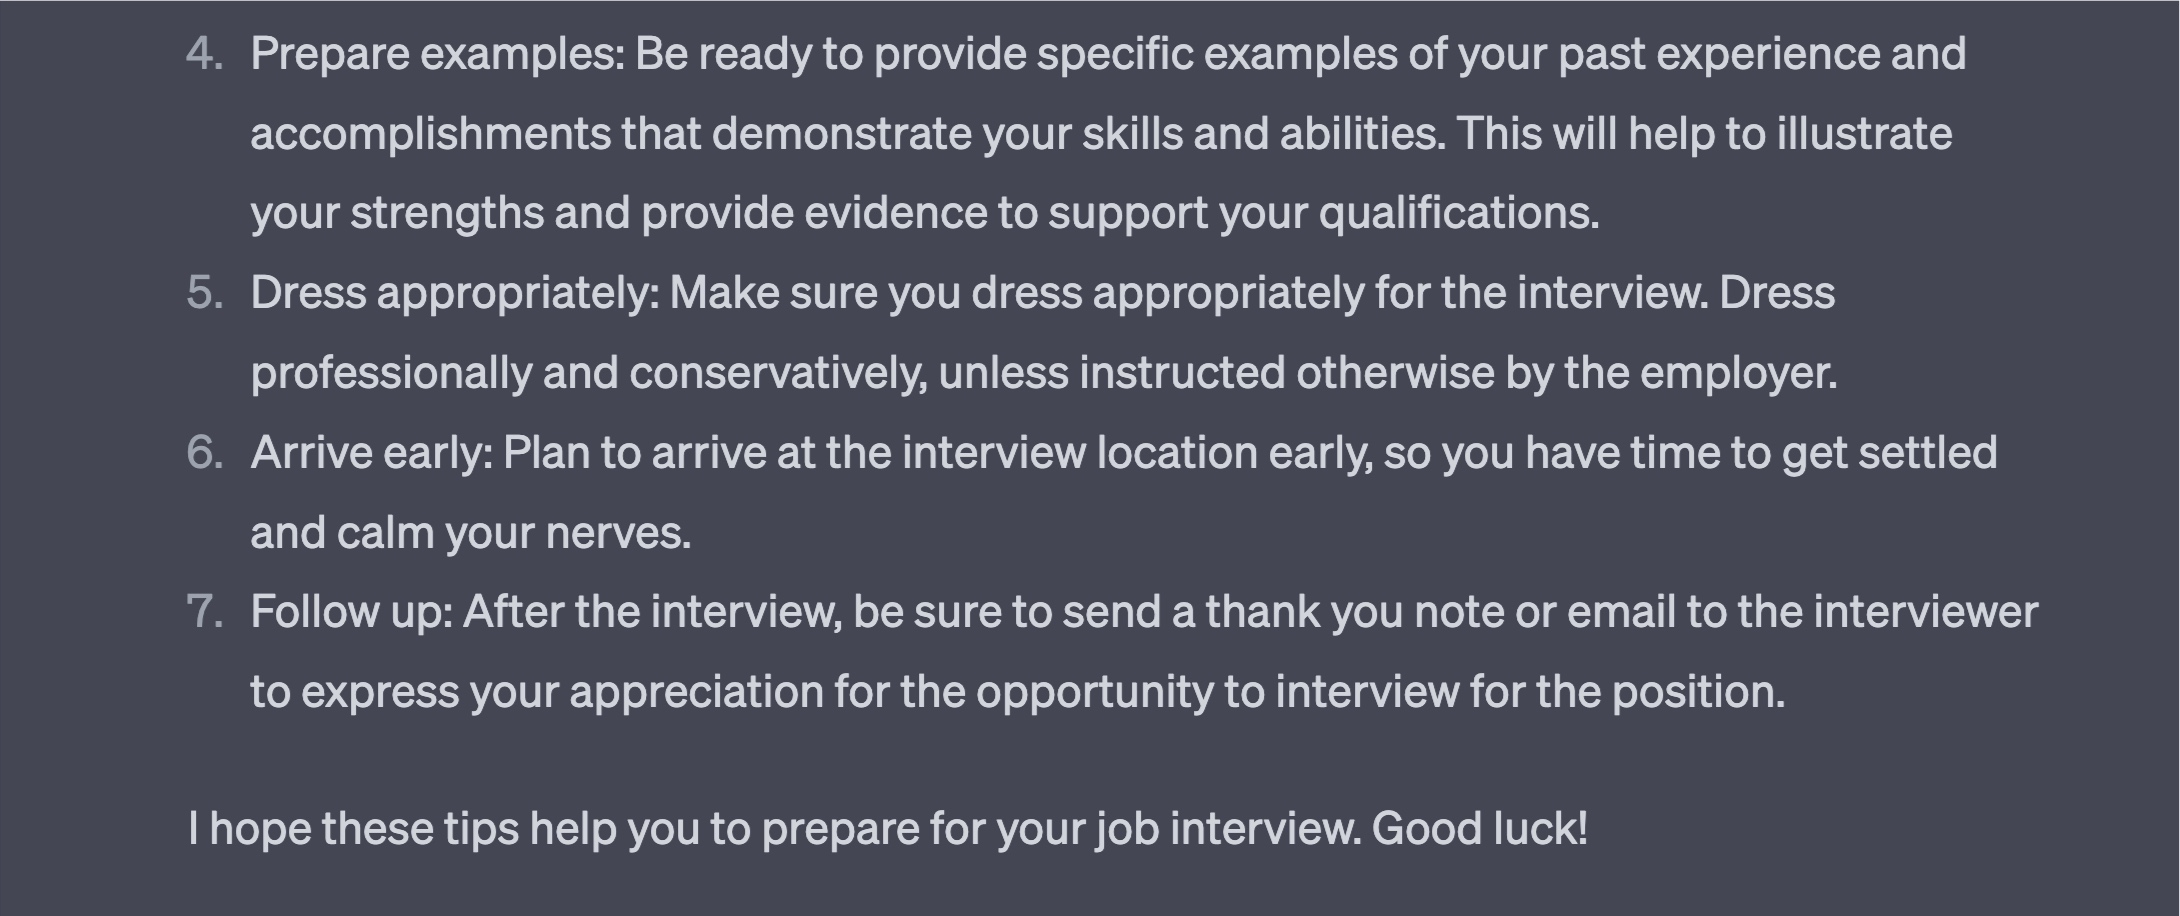
Task: Click the "Arrive early:" heading text
Action: click(372, 454)
